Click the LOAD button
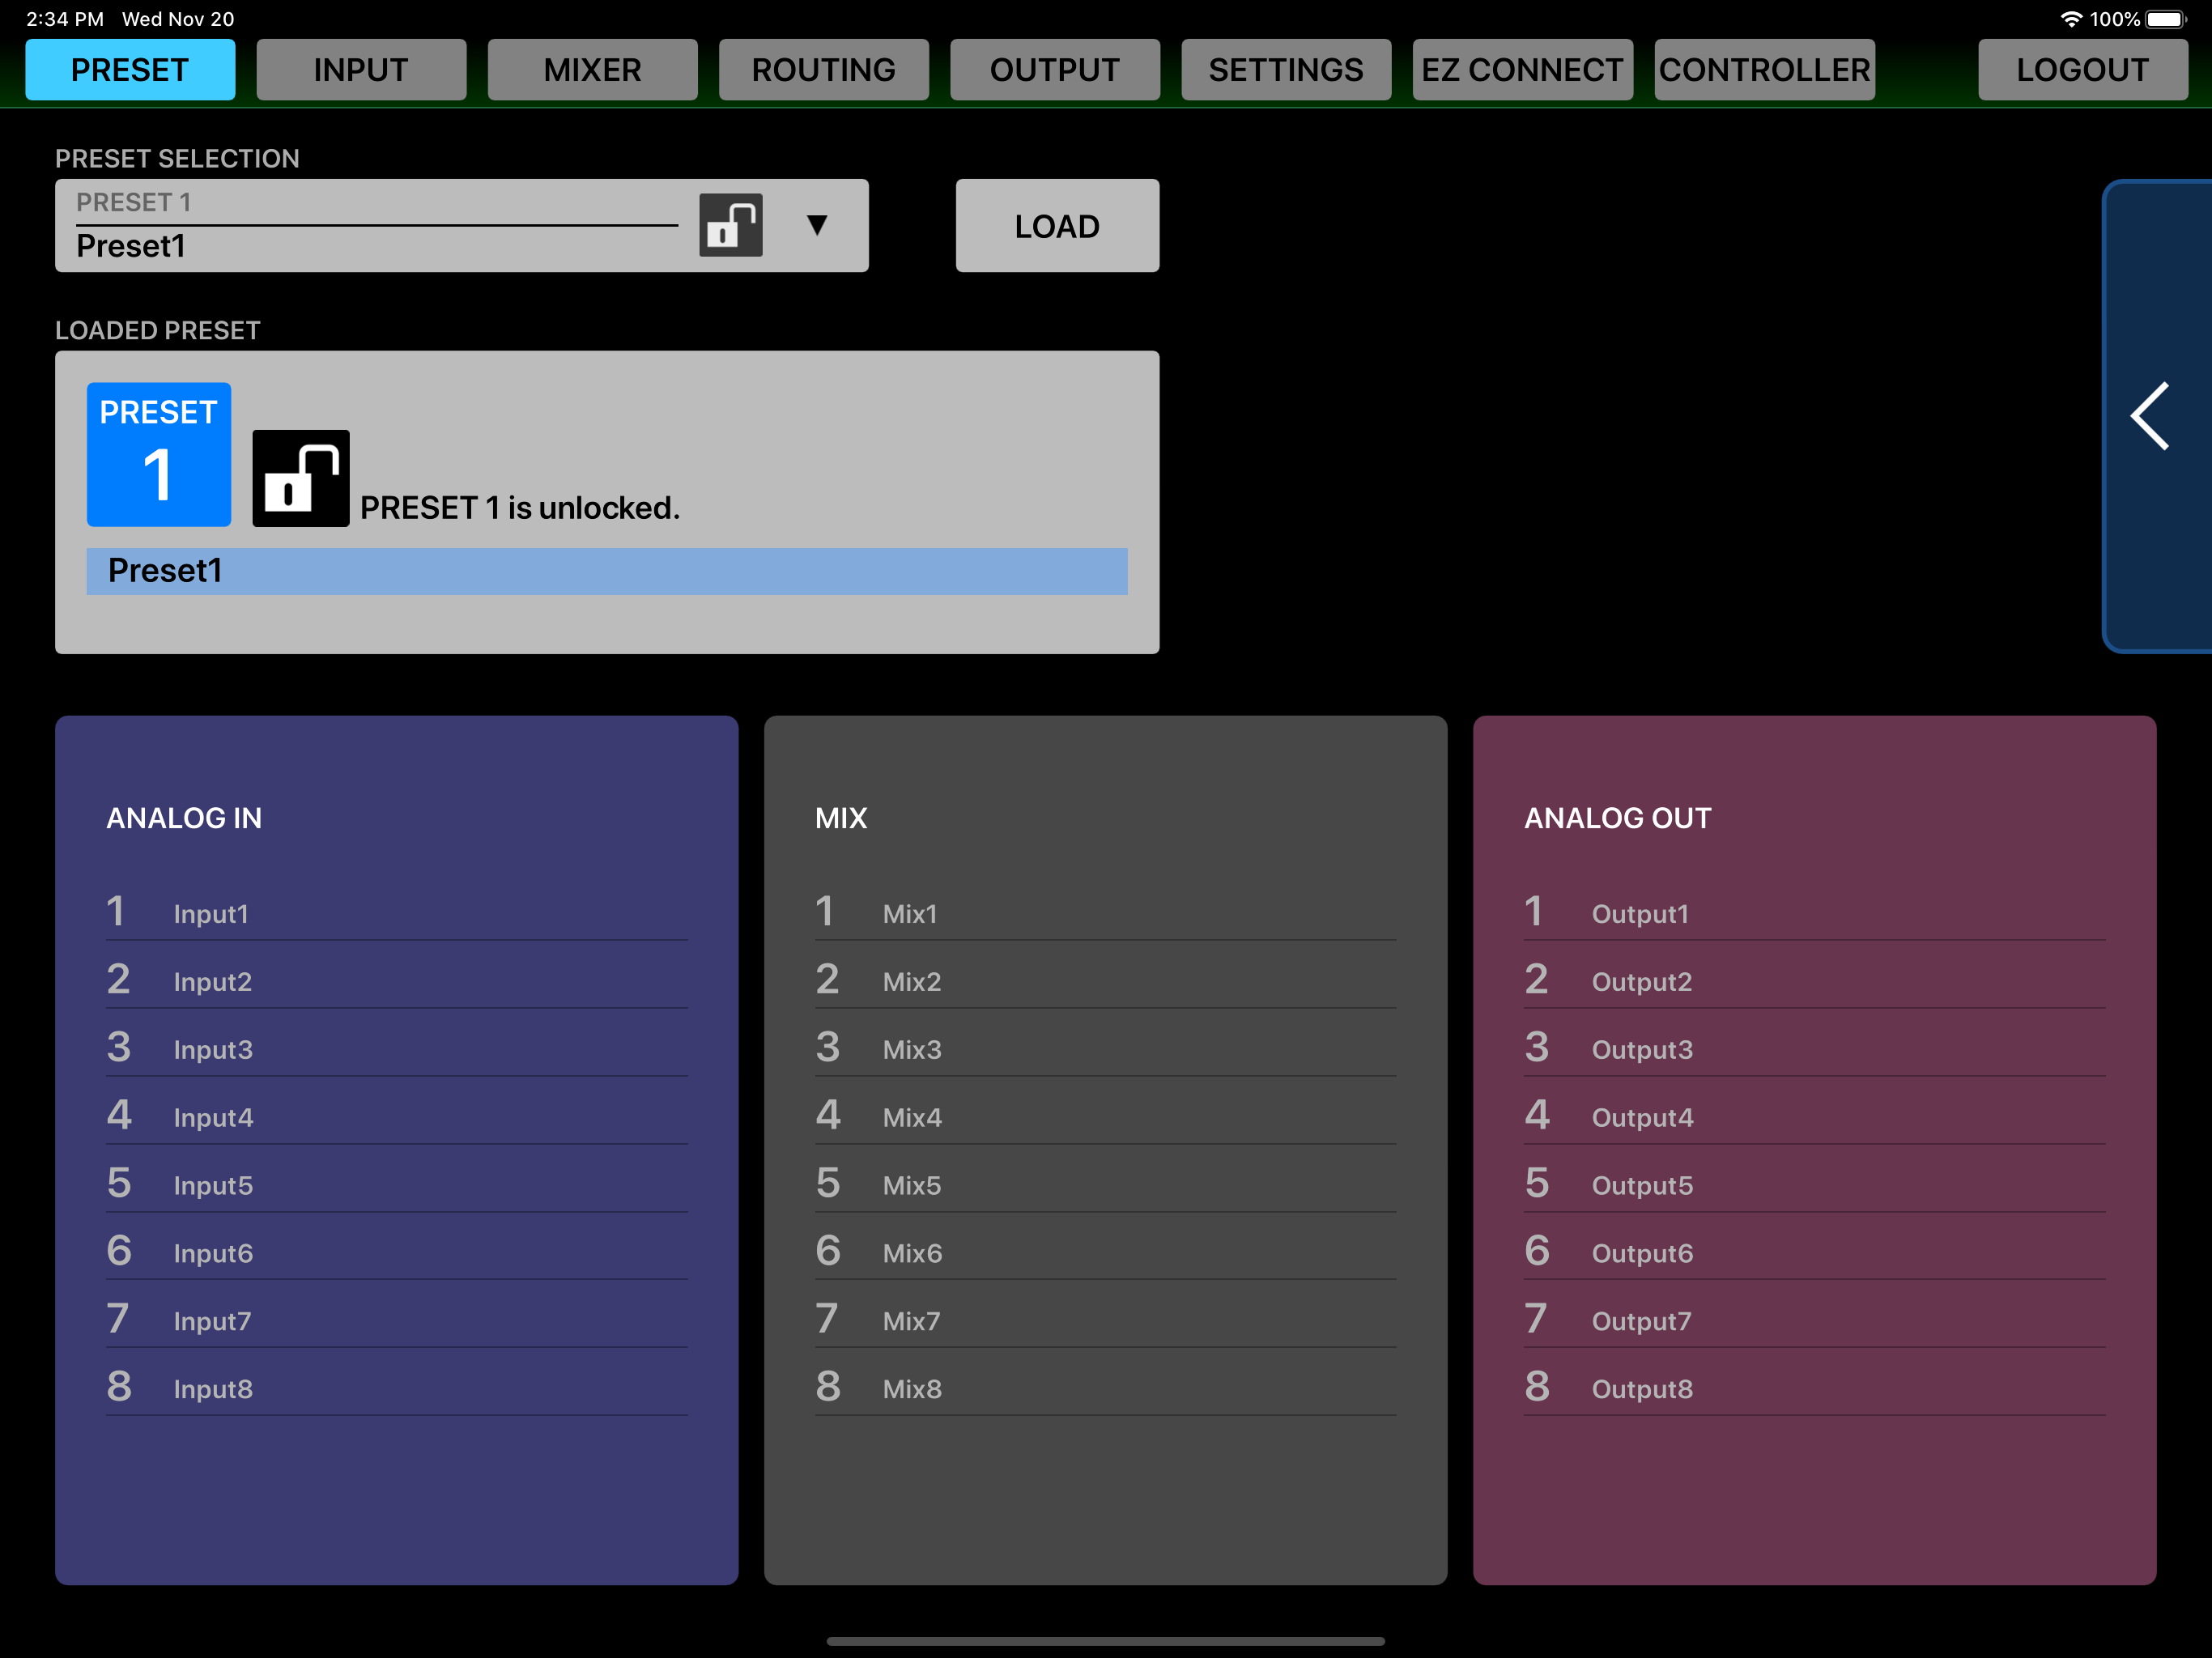 1057,226
